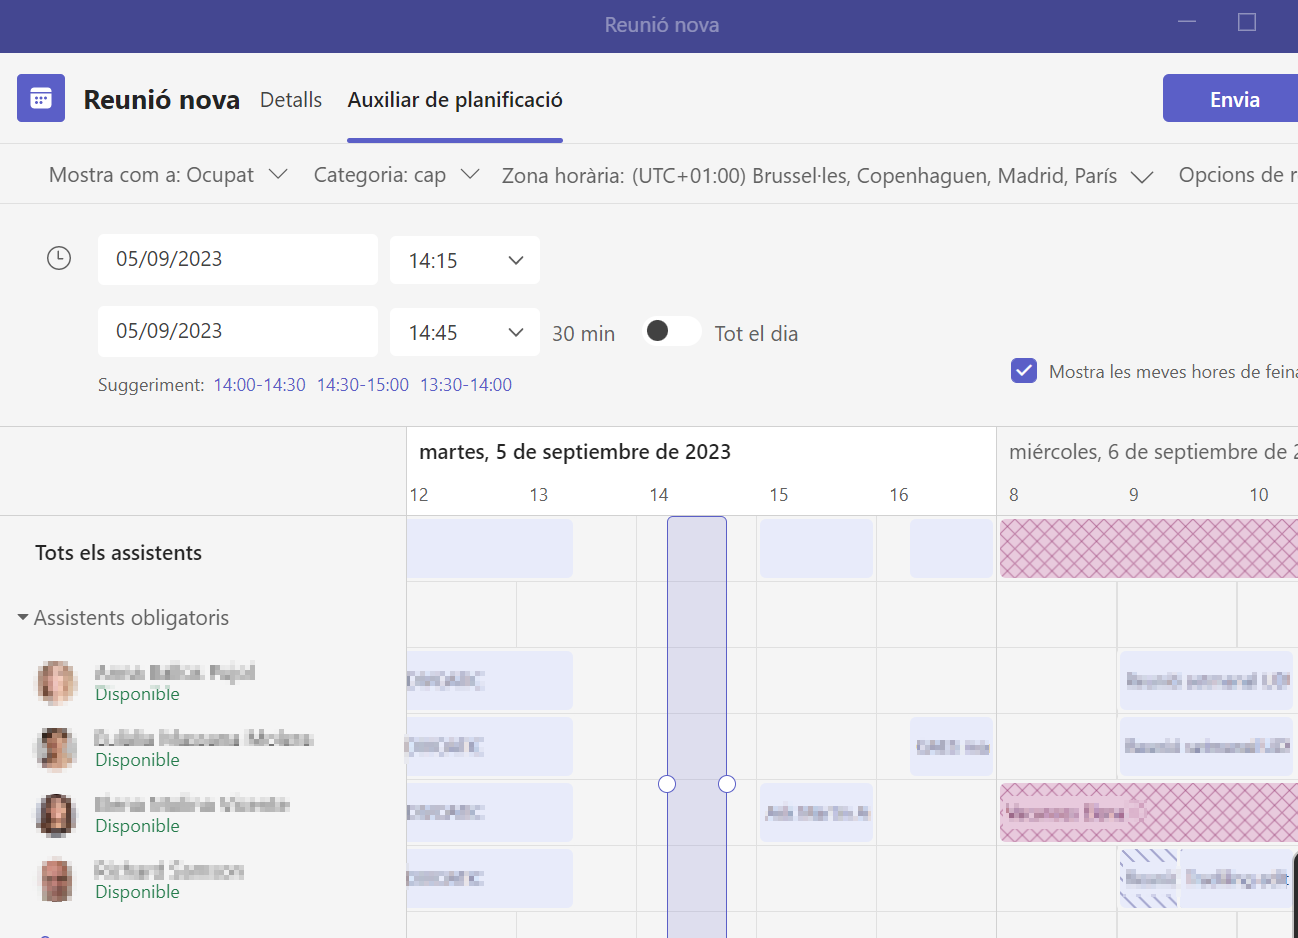The image size is (1298, 938).
Task: Minimize the Reunió nova window
Action: point(1187,22)
